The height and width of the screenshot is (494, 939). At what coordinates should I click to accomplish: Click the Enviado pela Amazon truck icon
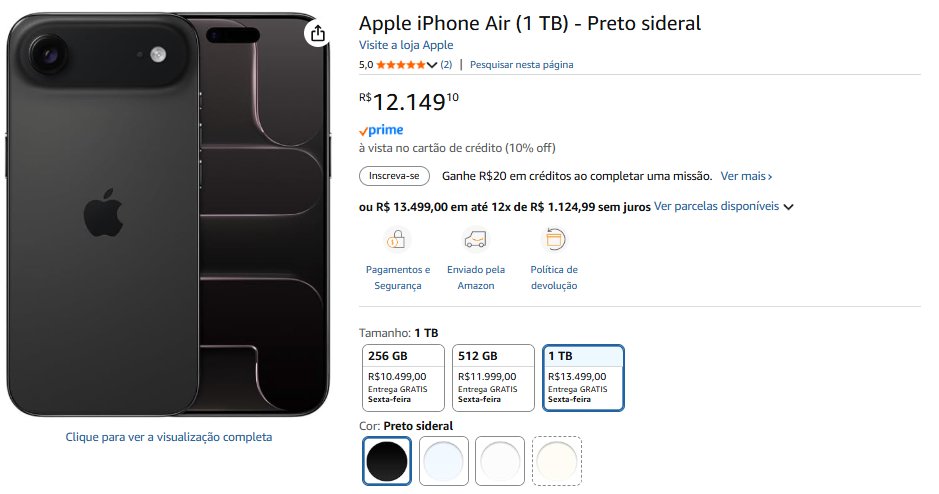pyautogui.click(x=476, y=240)
